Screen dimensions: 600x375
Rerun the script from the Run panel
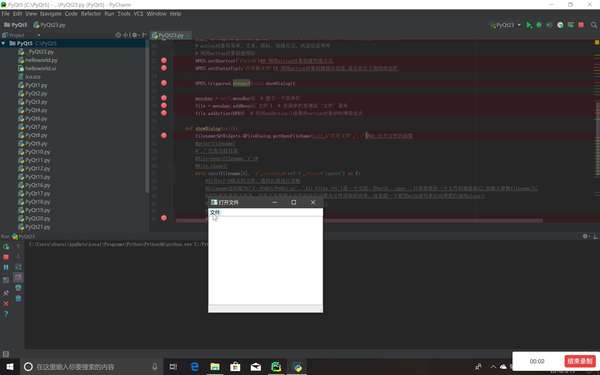click(6, 247)
